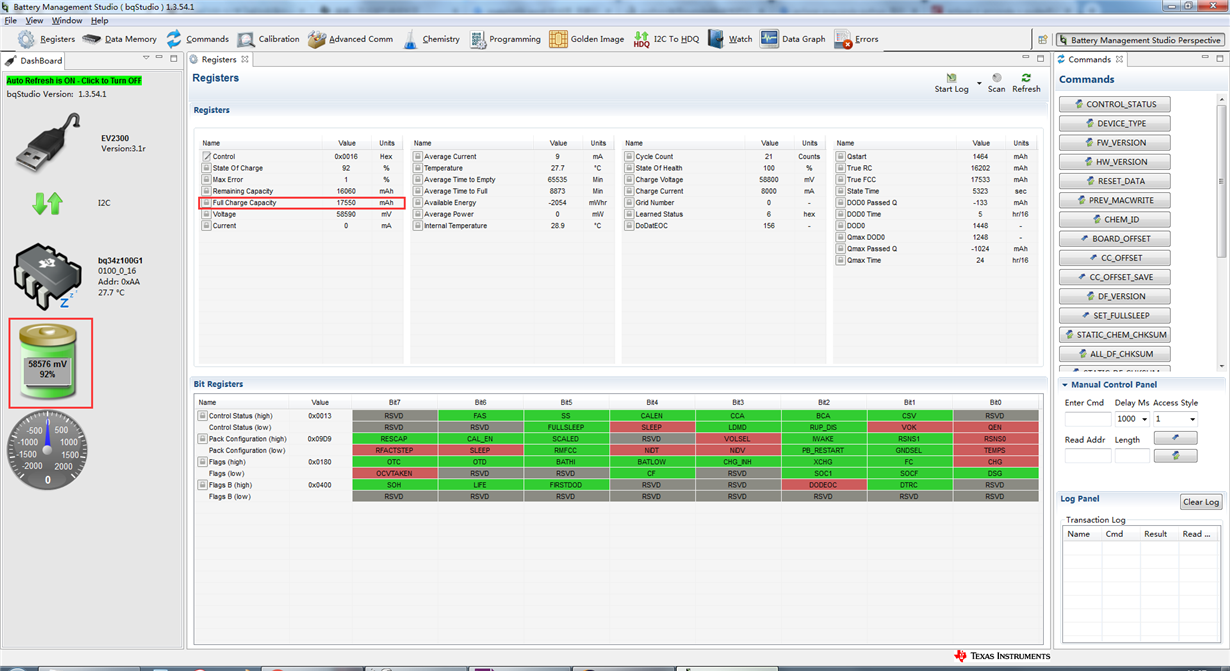The width and height of the screenshot is (1230, 671).
Task: Open the Watch tool
Action: (730, 39)
